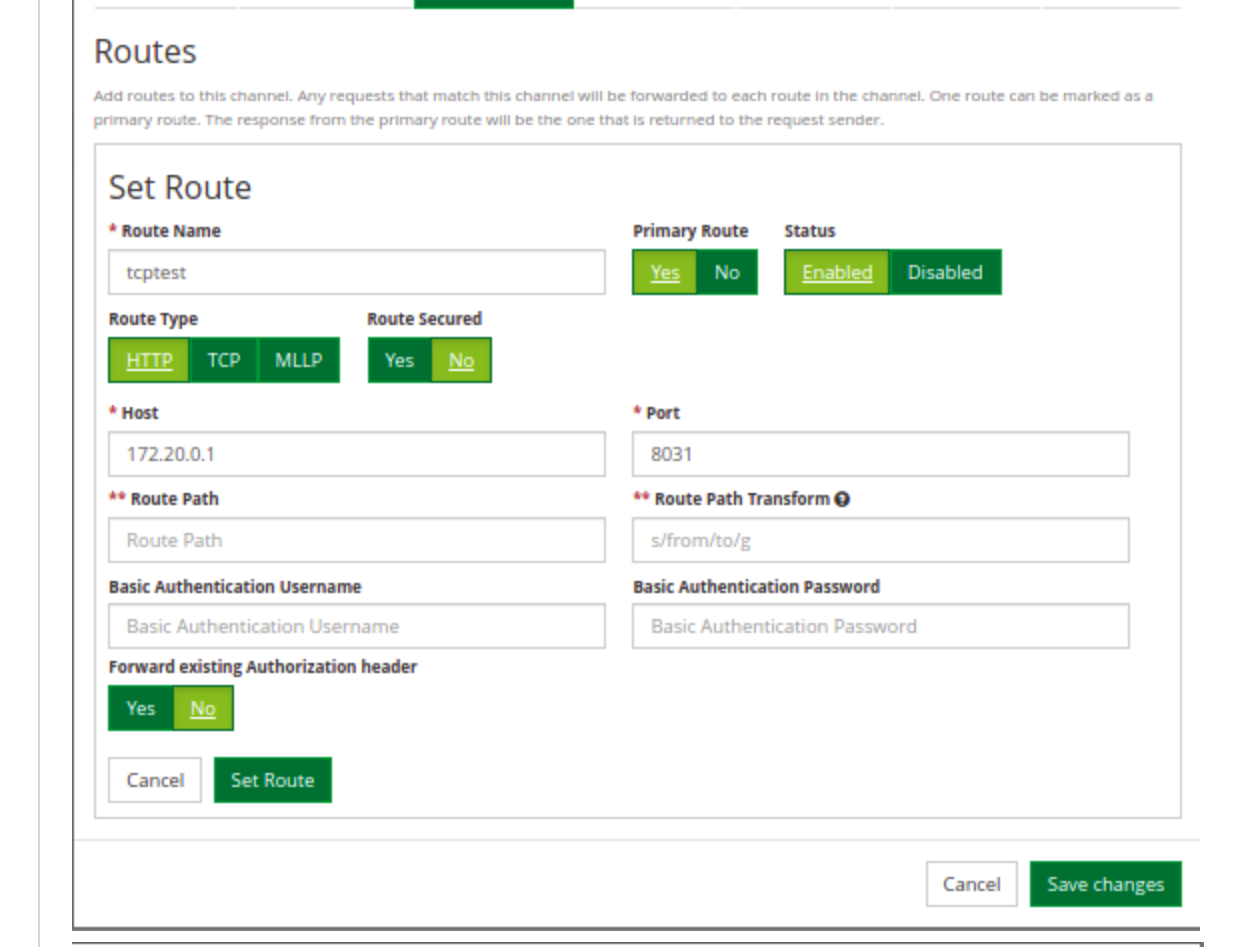
Task: Click the Route Path Transform input
Action: [881, 540]
